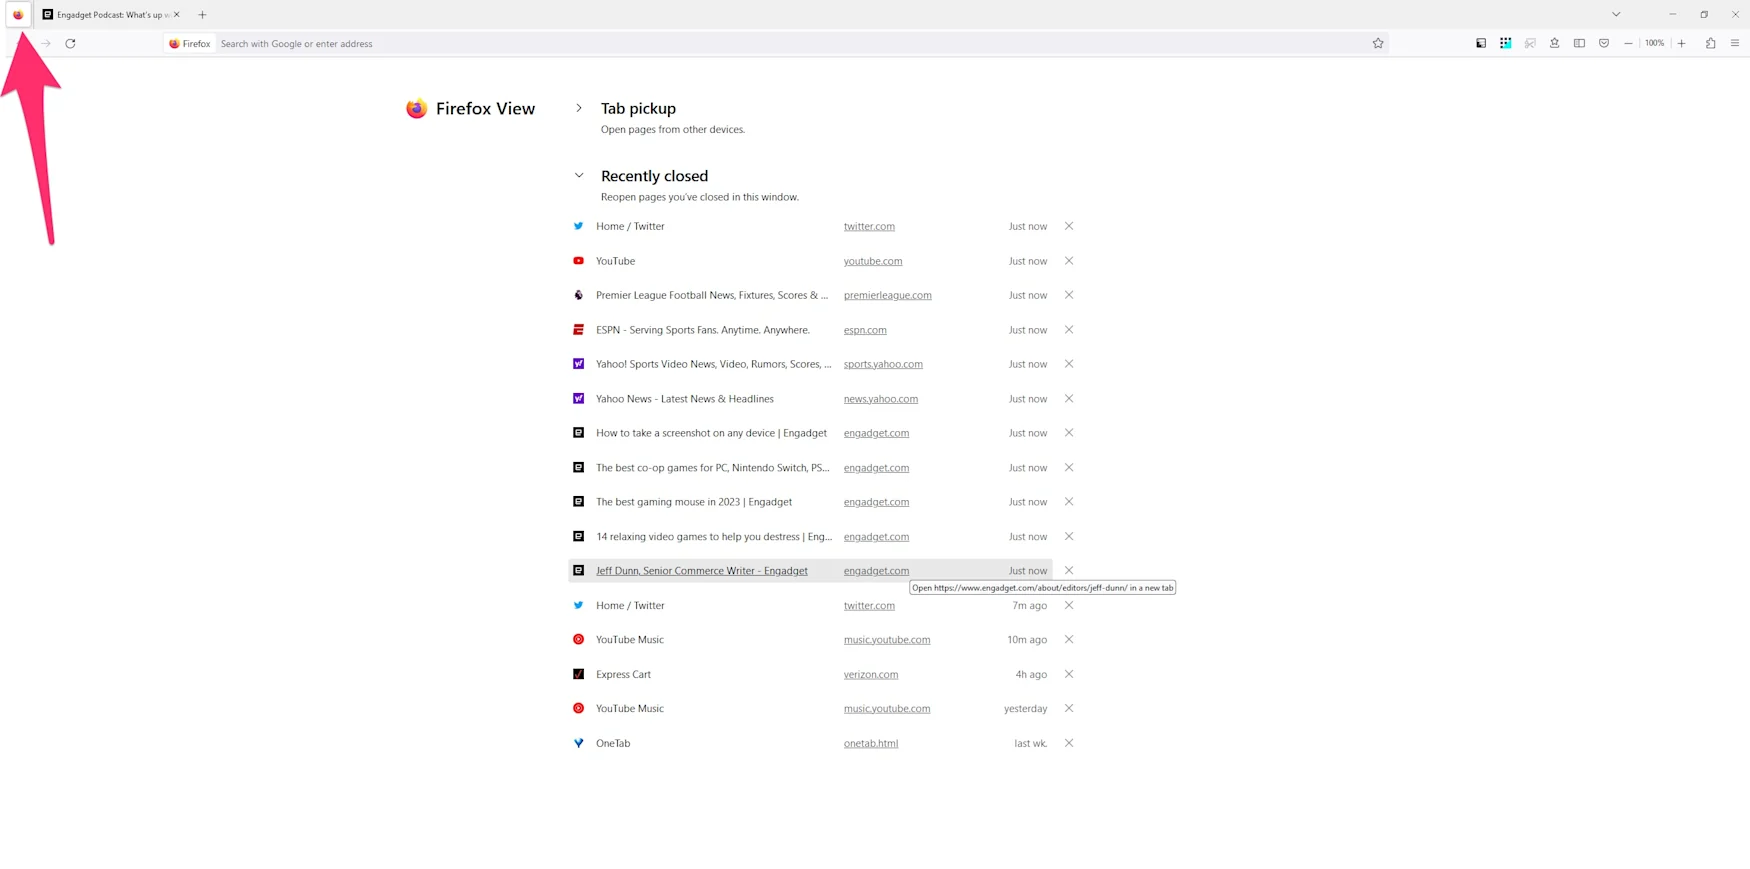
Task: Open a new tab with plus button
Action: click(202, 15)
